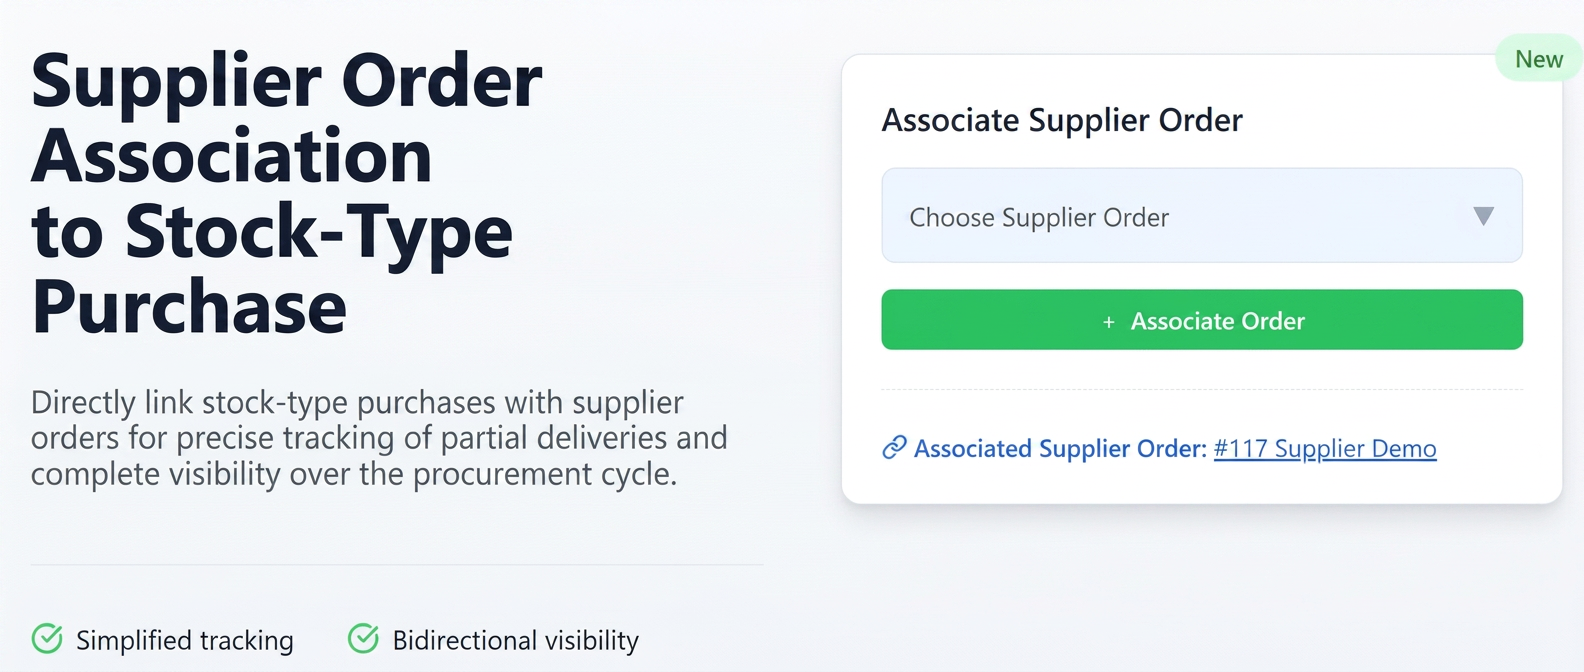The width and height of the screenshot is (1584, 672).
Task: Click the New badge
Action: 1539,59
